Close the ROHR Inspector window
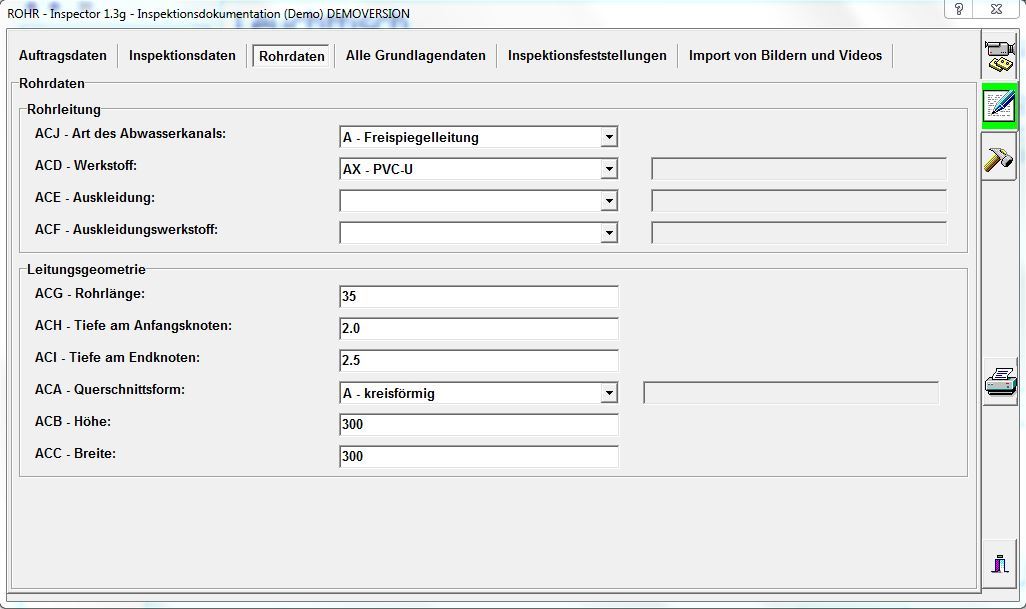 click(x=997, y=9)
